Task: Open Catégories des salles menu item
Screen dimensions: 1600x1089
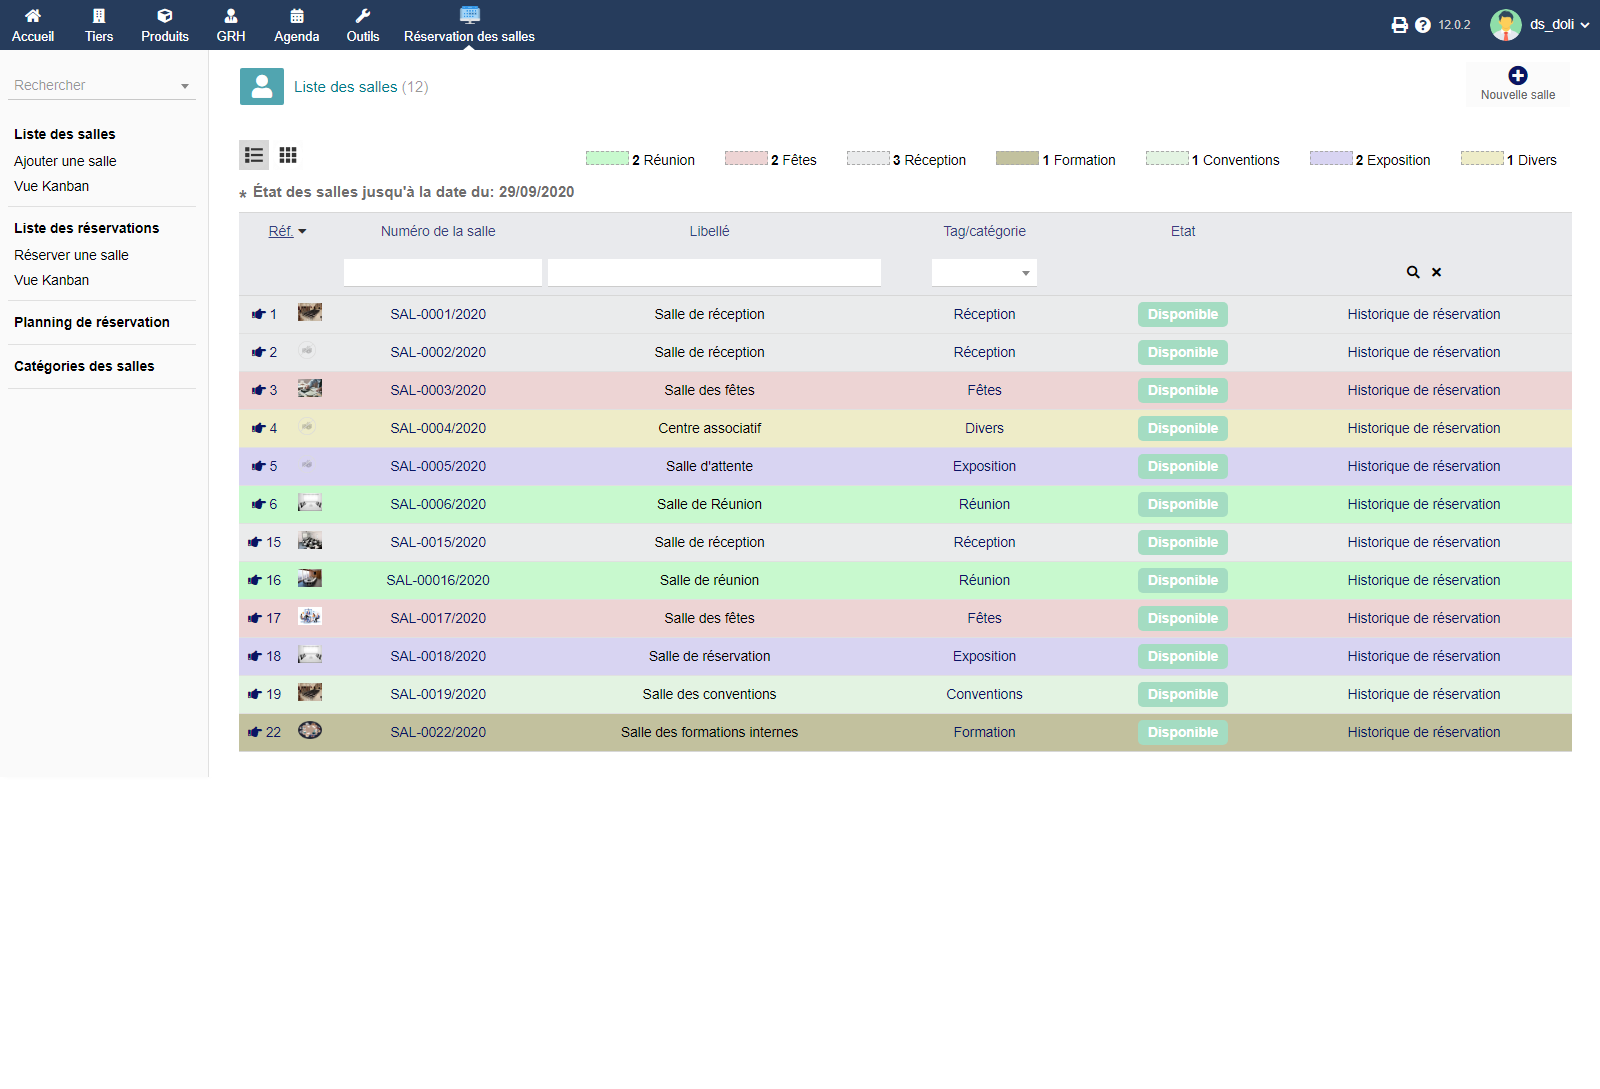Action: 84,366
